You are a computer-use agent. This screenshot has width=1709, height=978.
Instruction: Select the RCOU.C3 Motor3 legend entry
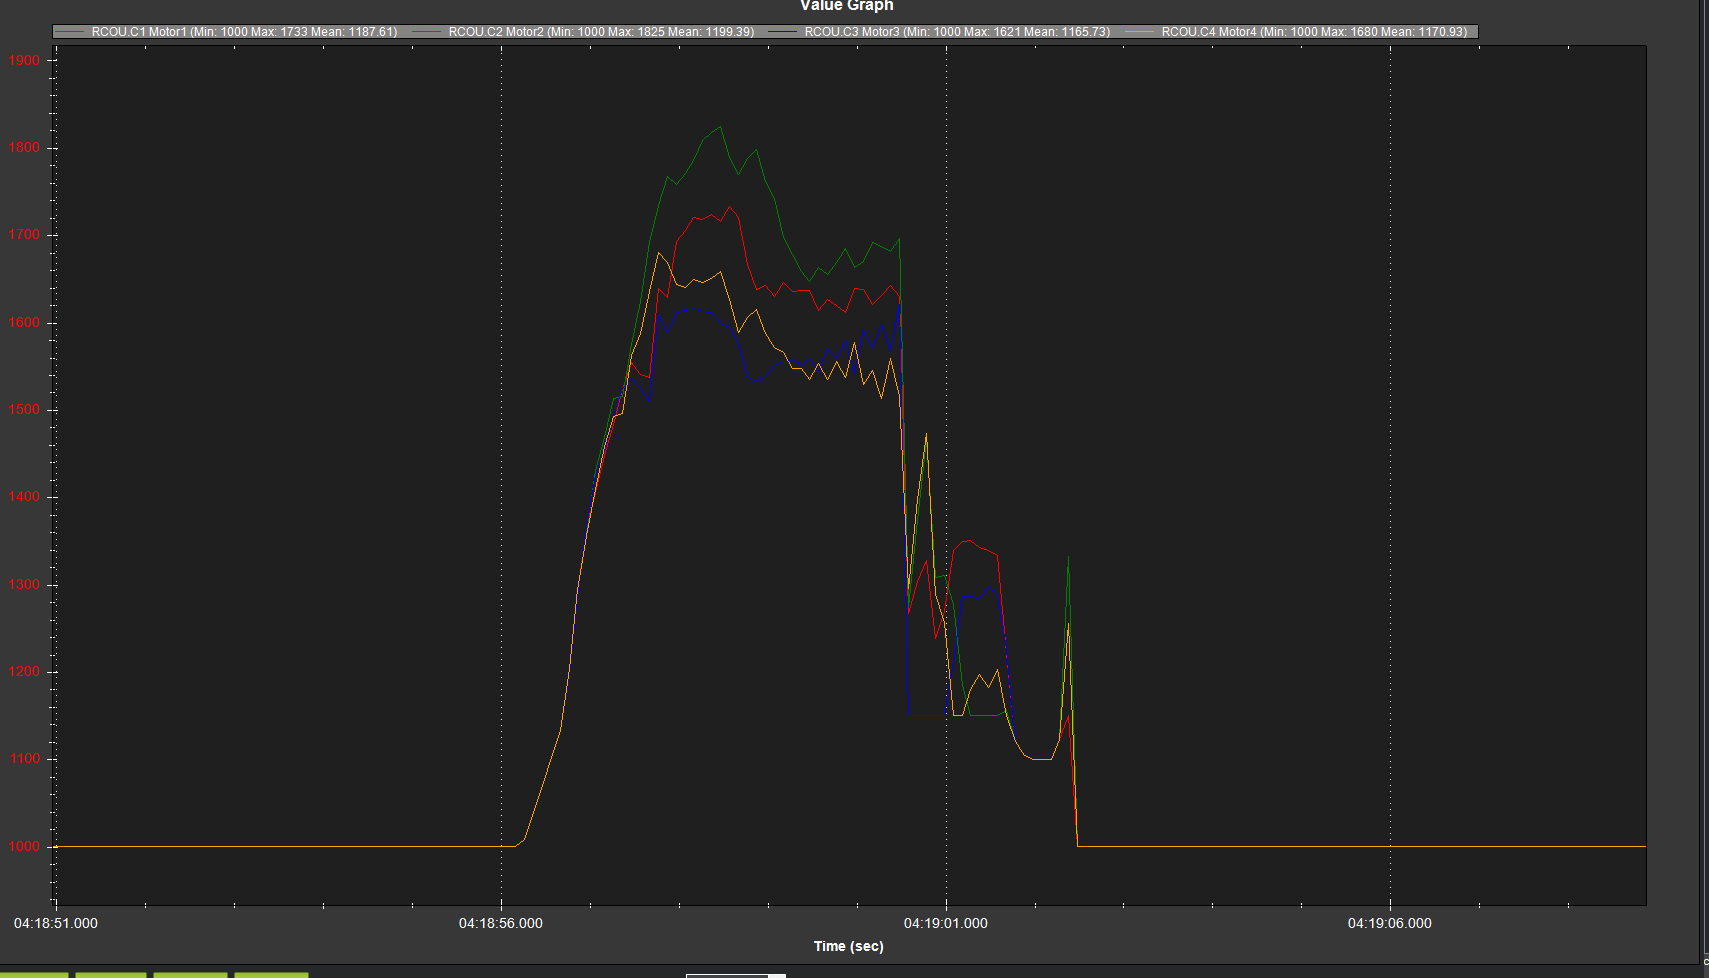tap(939, 32)
